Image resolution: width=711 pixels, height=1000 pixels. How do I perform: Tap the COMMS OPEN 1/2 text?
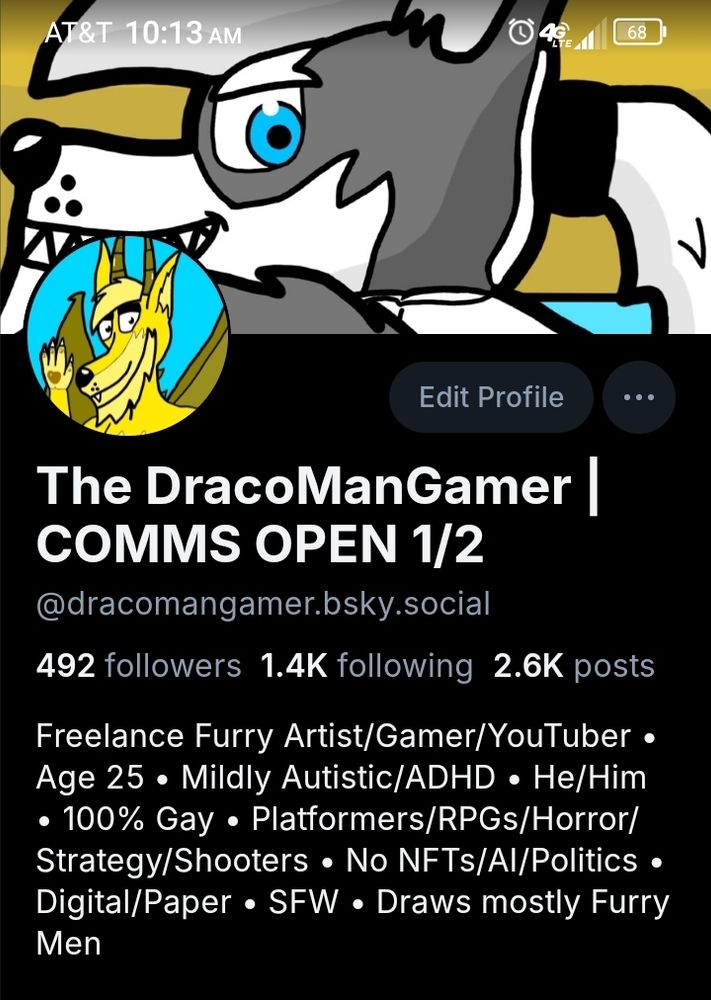point(260,544)
